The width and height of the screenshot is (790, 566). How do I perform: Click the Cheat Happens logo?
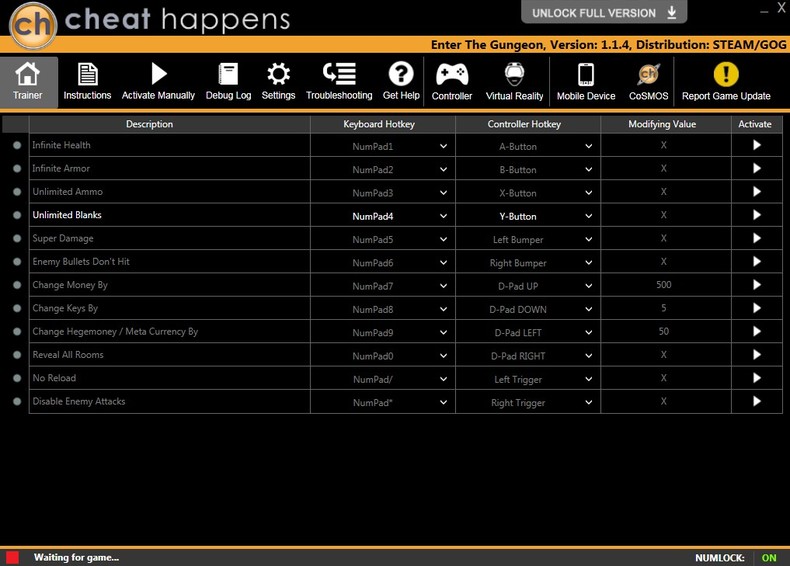pos(32,25)
